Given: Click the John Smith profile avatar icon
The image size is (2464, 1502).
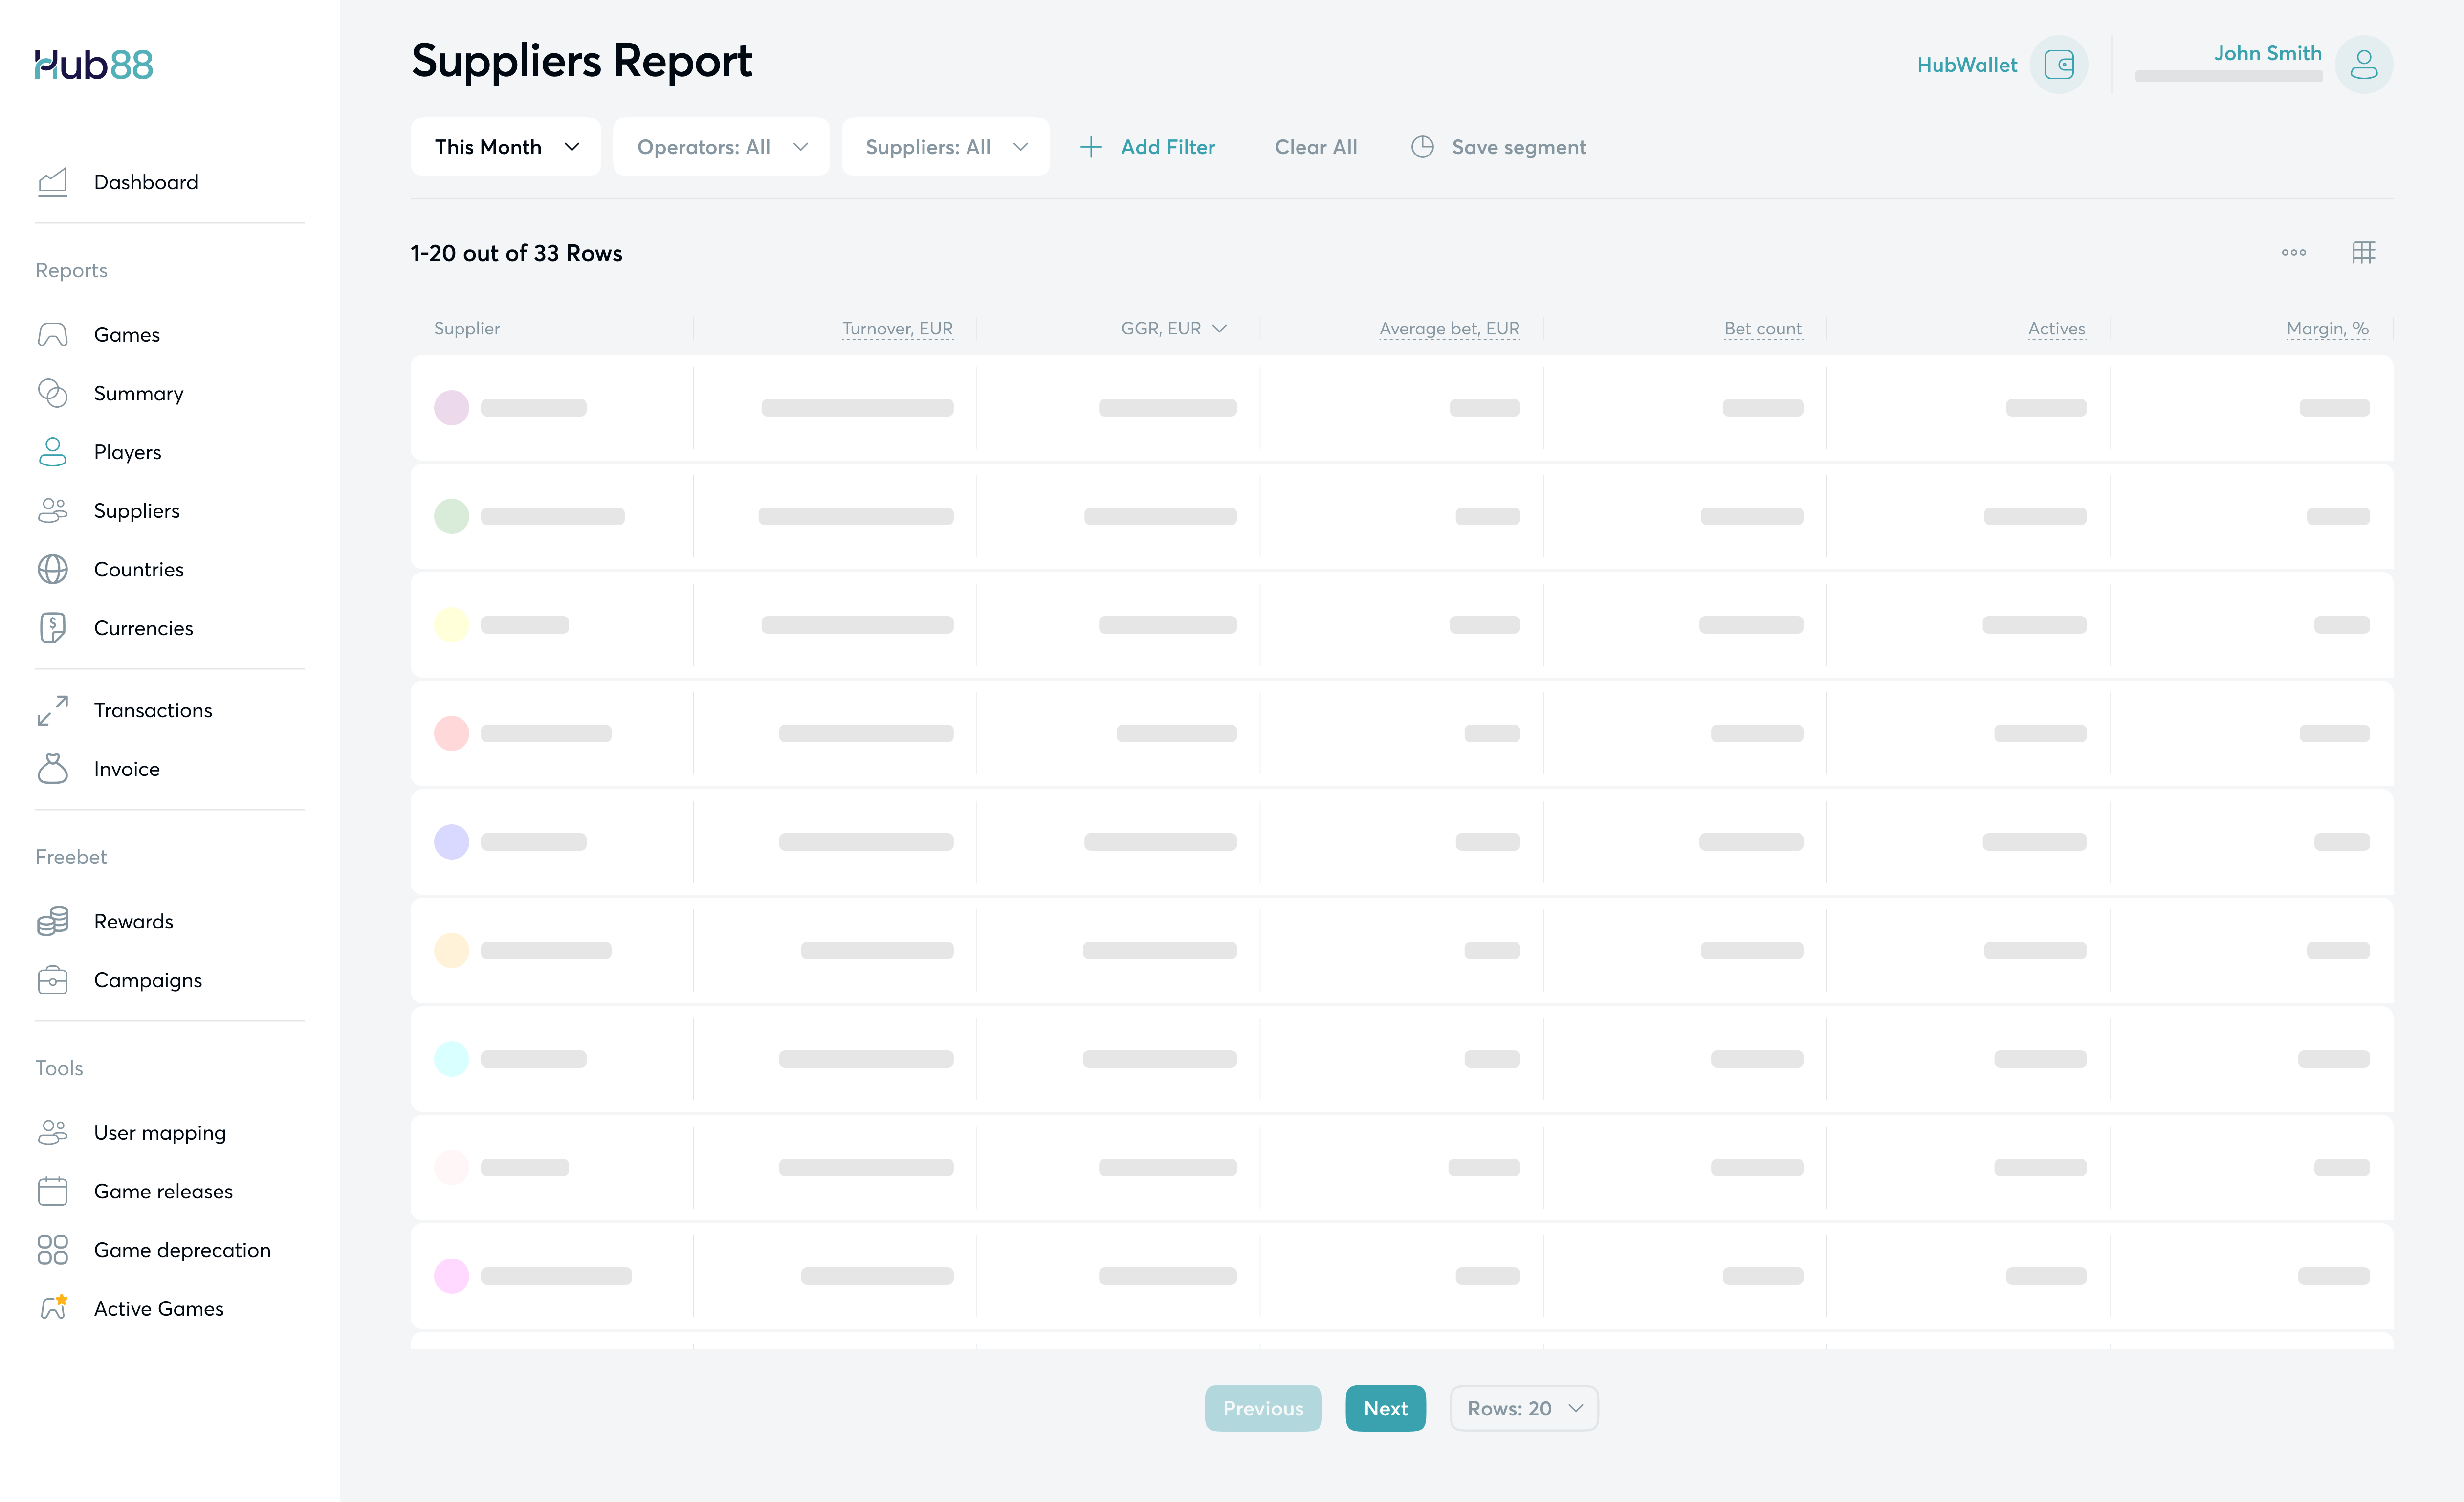Looking at the screenshot, I should (2363, 65).
